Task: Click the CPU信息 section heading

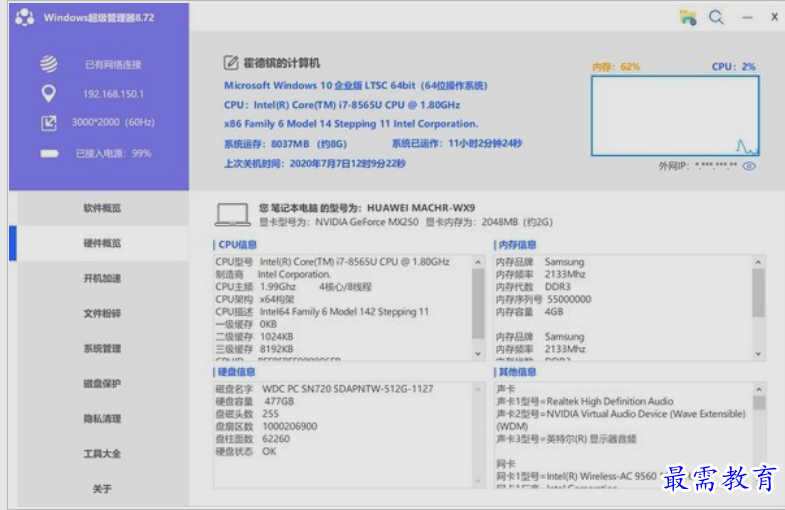Action: coord(237,245)
